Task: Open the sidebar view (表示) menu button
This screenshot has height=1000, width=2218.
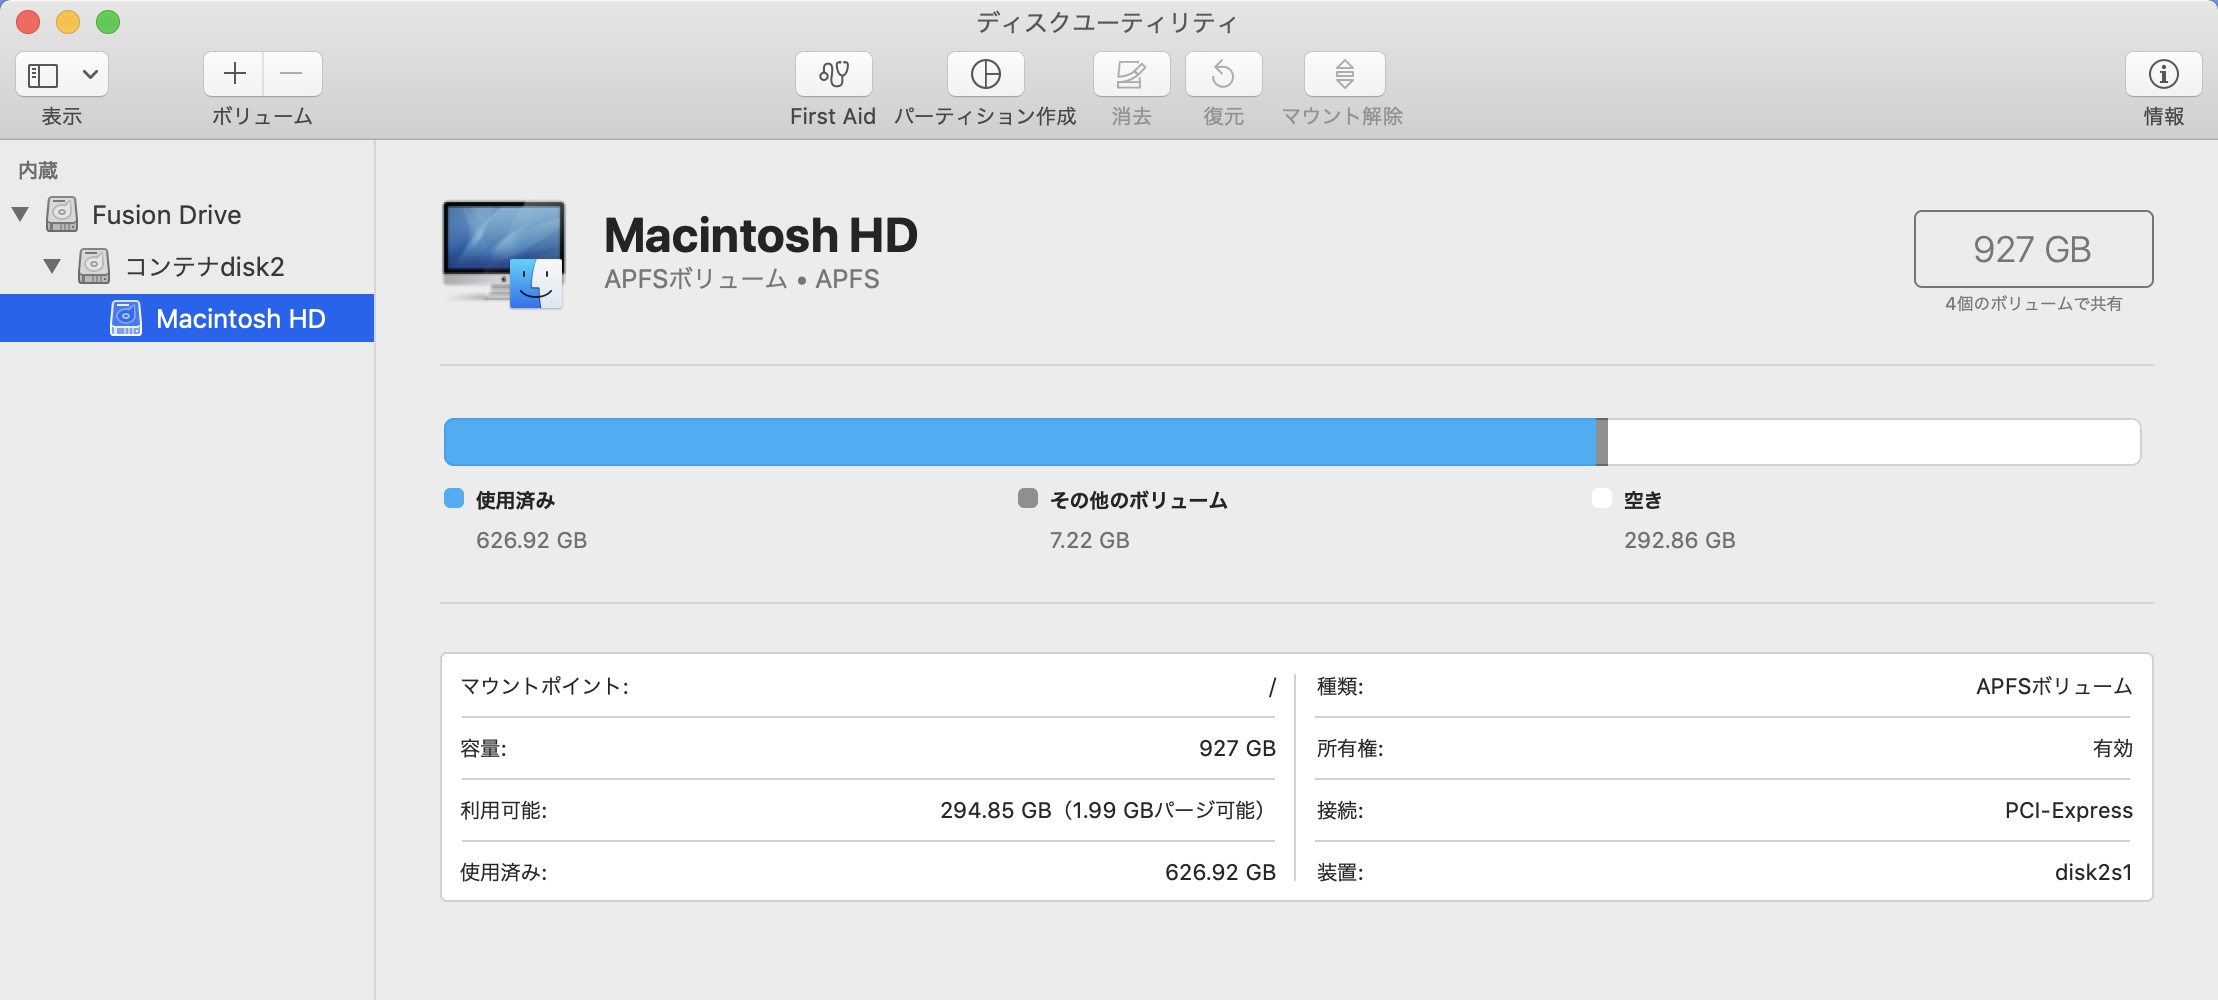Action: click(x=62, y=74)
